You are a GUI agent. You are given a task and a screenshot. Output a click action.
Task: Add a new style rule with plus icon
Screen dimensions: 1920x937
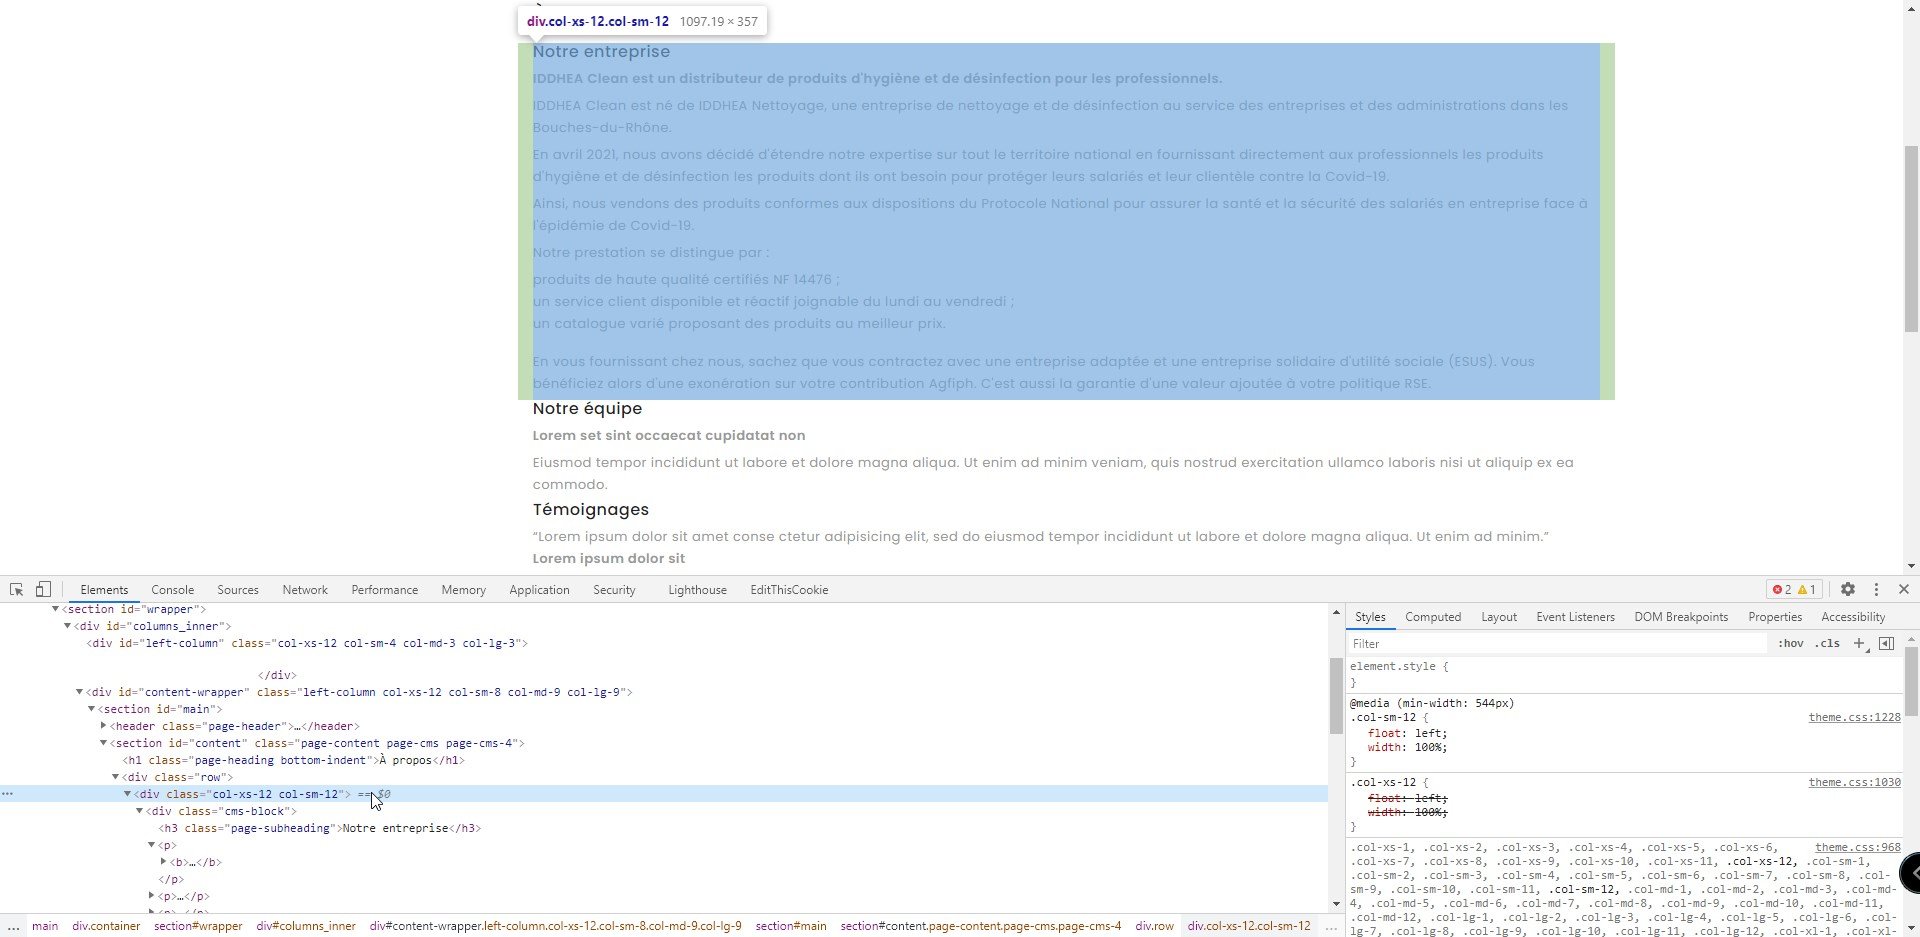1859,643
